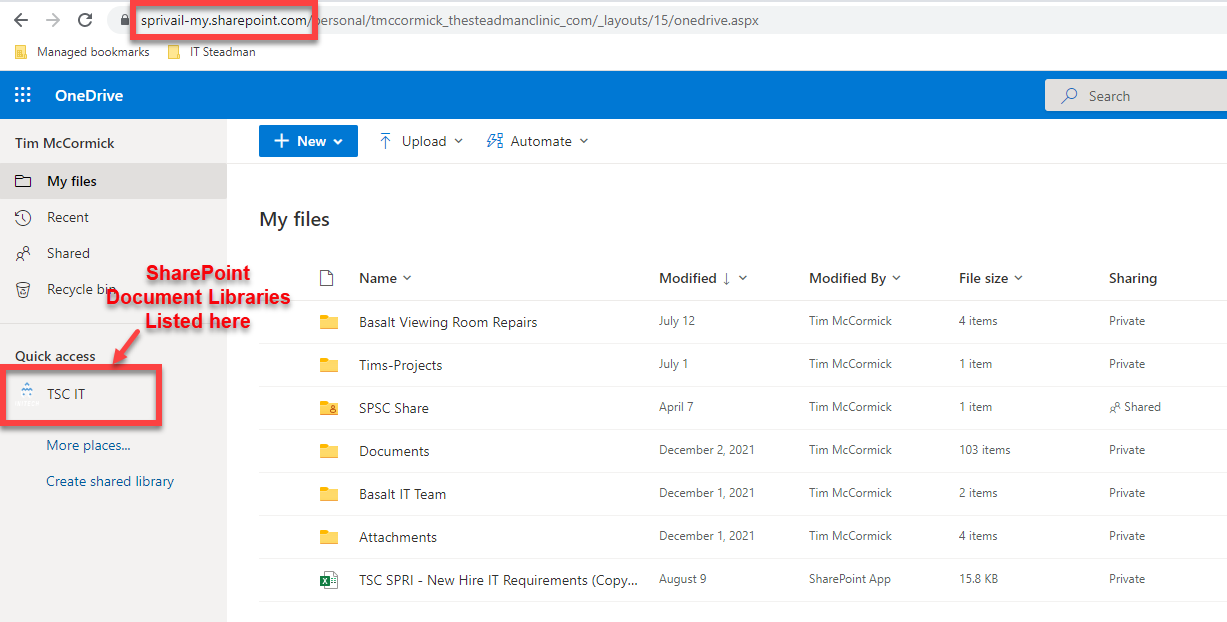Expand the Automate dropdown menu
Image resolution: width=1227 pixels, height=622 pixels.
point(538,141)
